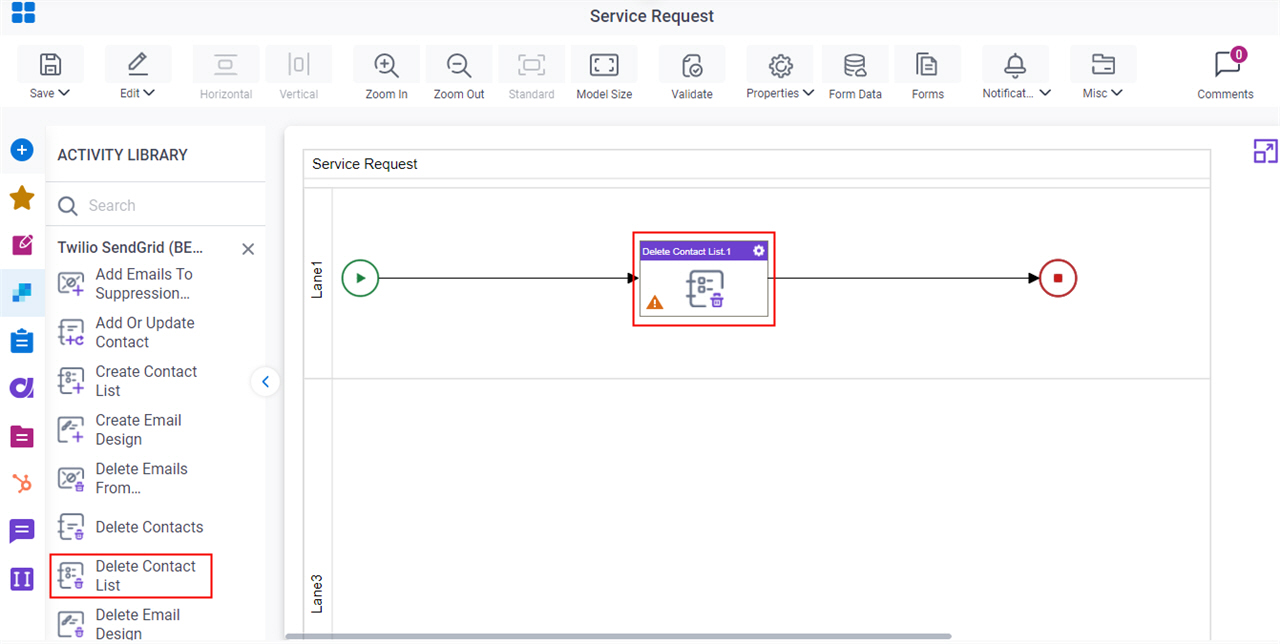Screen dimensions: 1280x644
Task: Click the blue plus add icon
Action: 22,150
